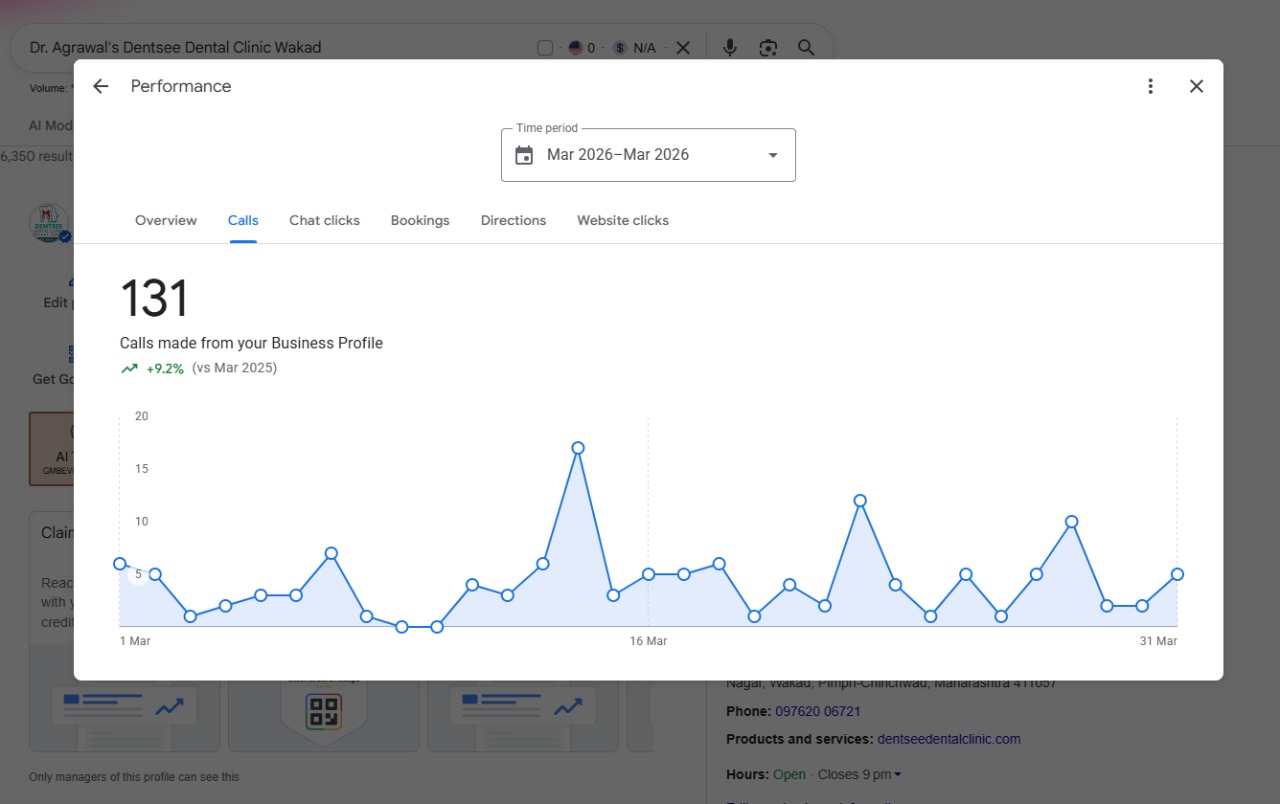Click the calendar icon in Time period

(524, 155)
